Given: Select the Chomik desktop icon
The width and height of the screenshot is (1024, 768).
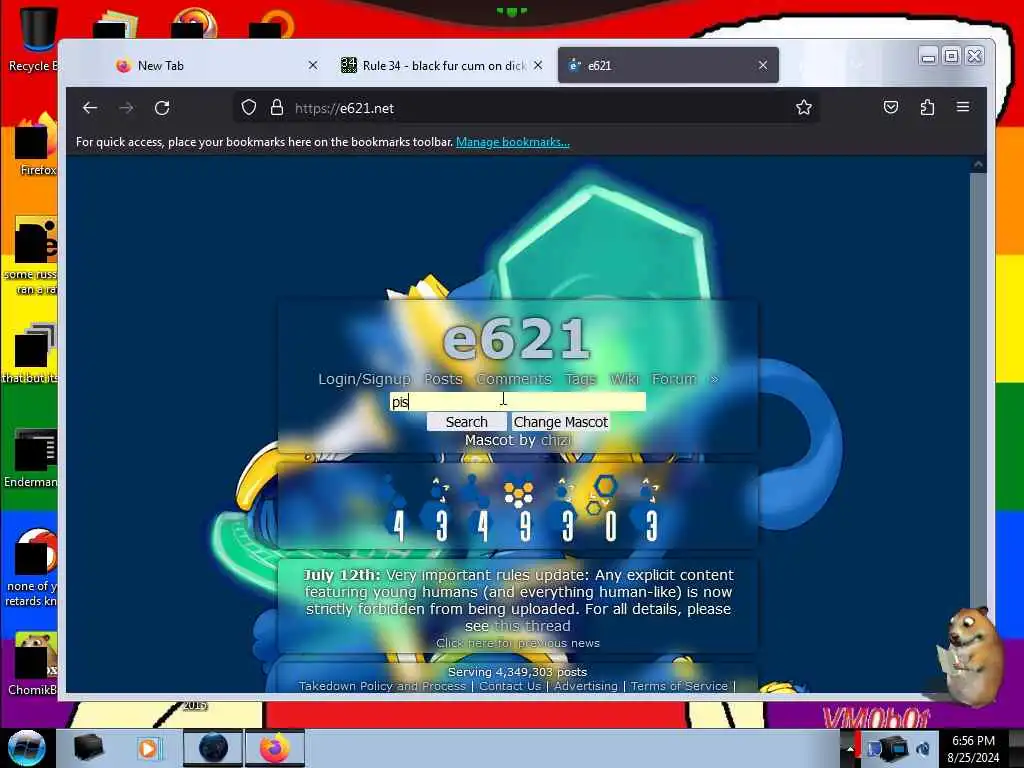Looking at the screenshot, I should tap(34, 664).
